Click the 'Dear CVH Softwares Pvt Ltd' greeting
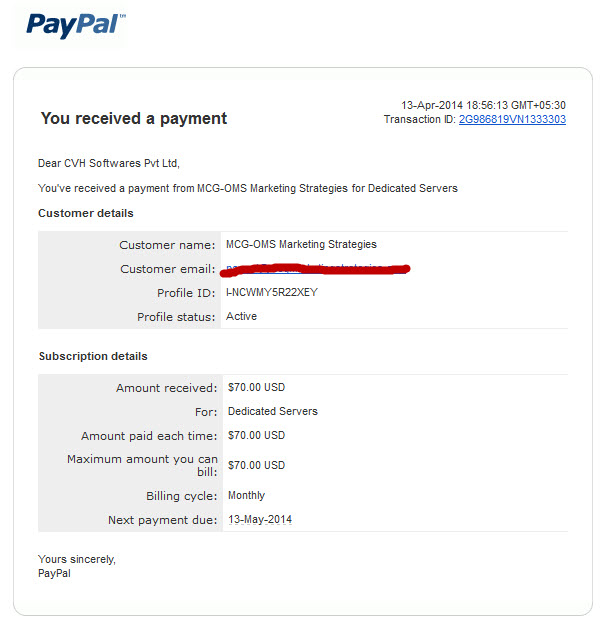 tap(109, 163)
